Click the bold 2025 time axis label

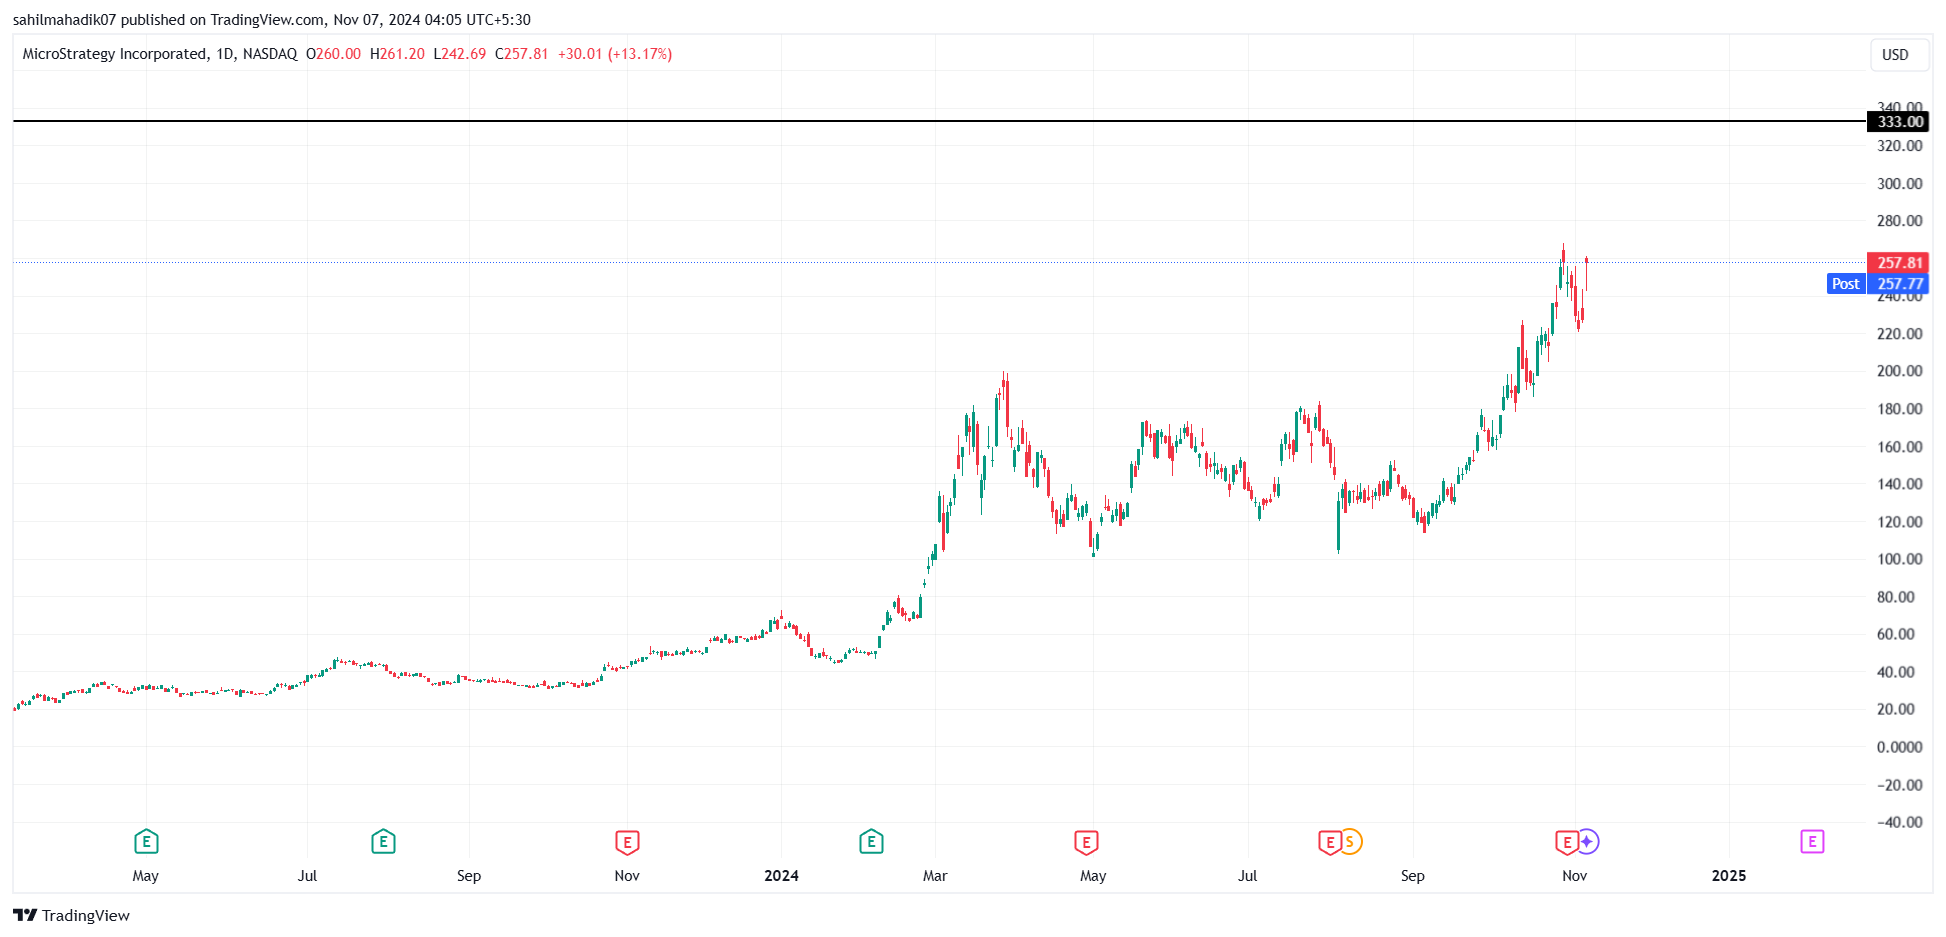[1729, 876]
